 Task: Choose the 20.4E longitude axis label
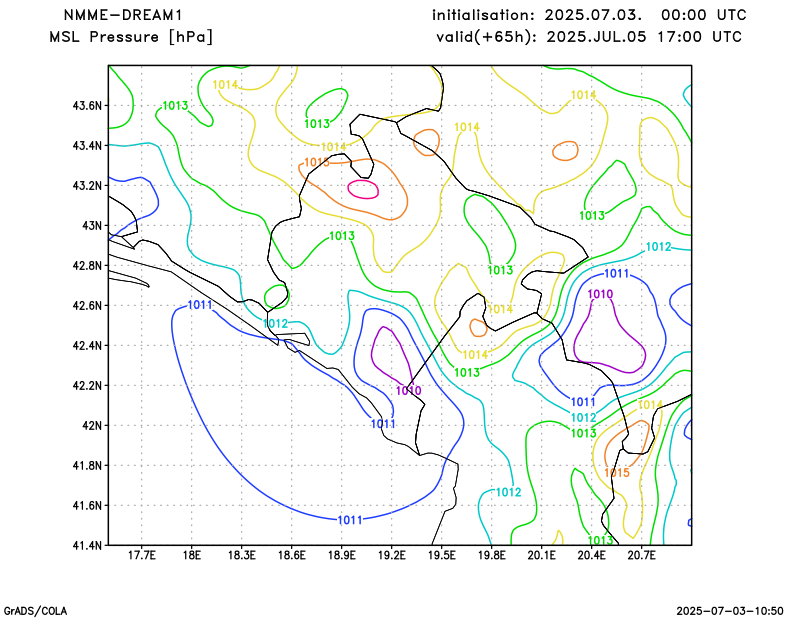(x=591, y=555)
